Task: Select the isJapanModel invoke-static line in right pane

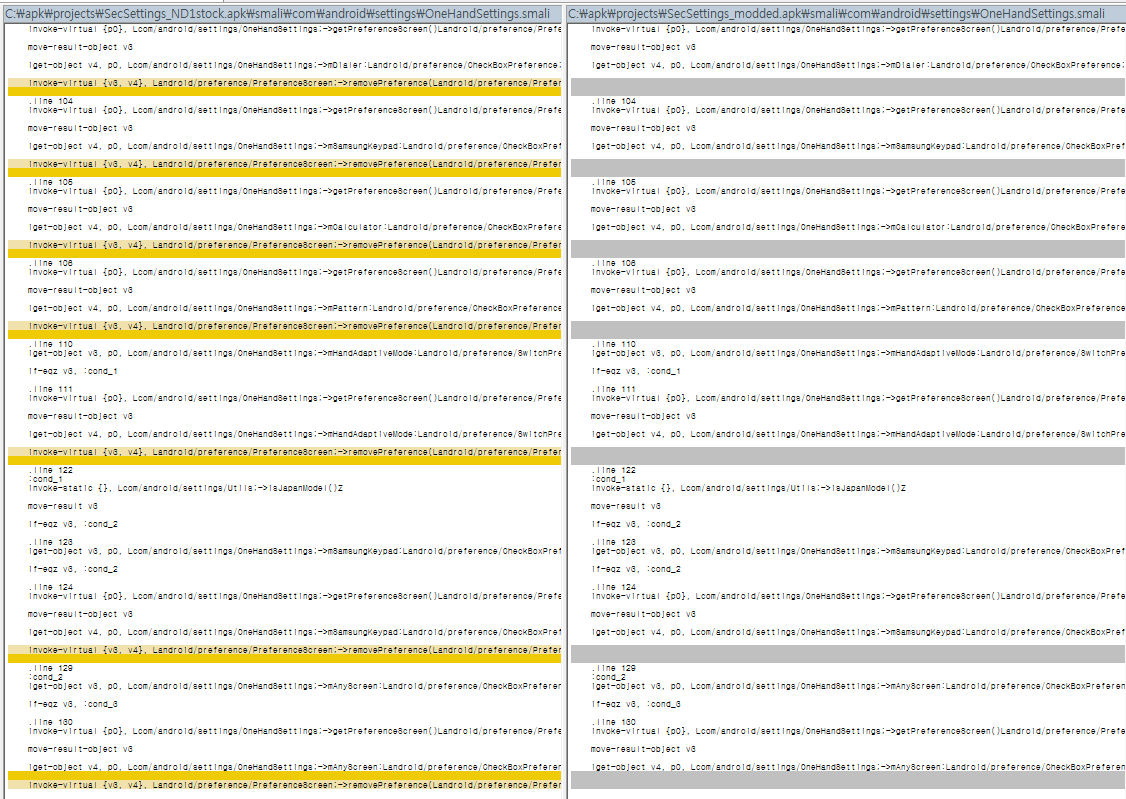Action: [x=748, y=488]
